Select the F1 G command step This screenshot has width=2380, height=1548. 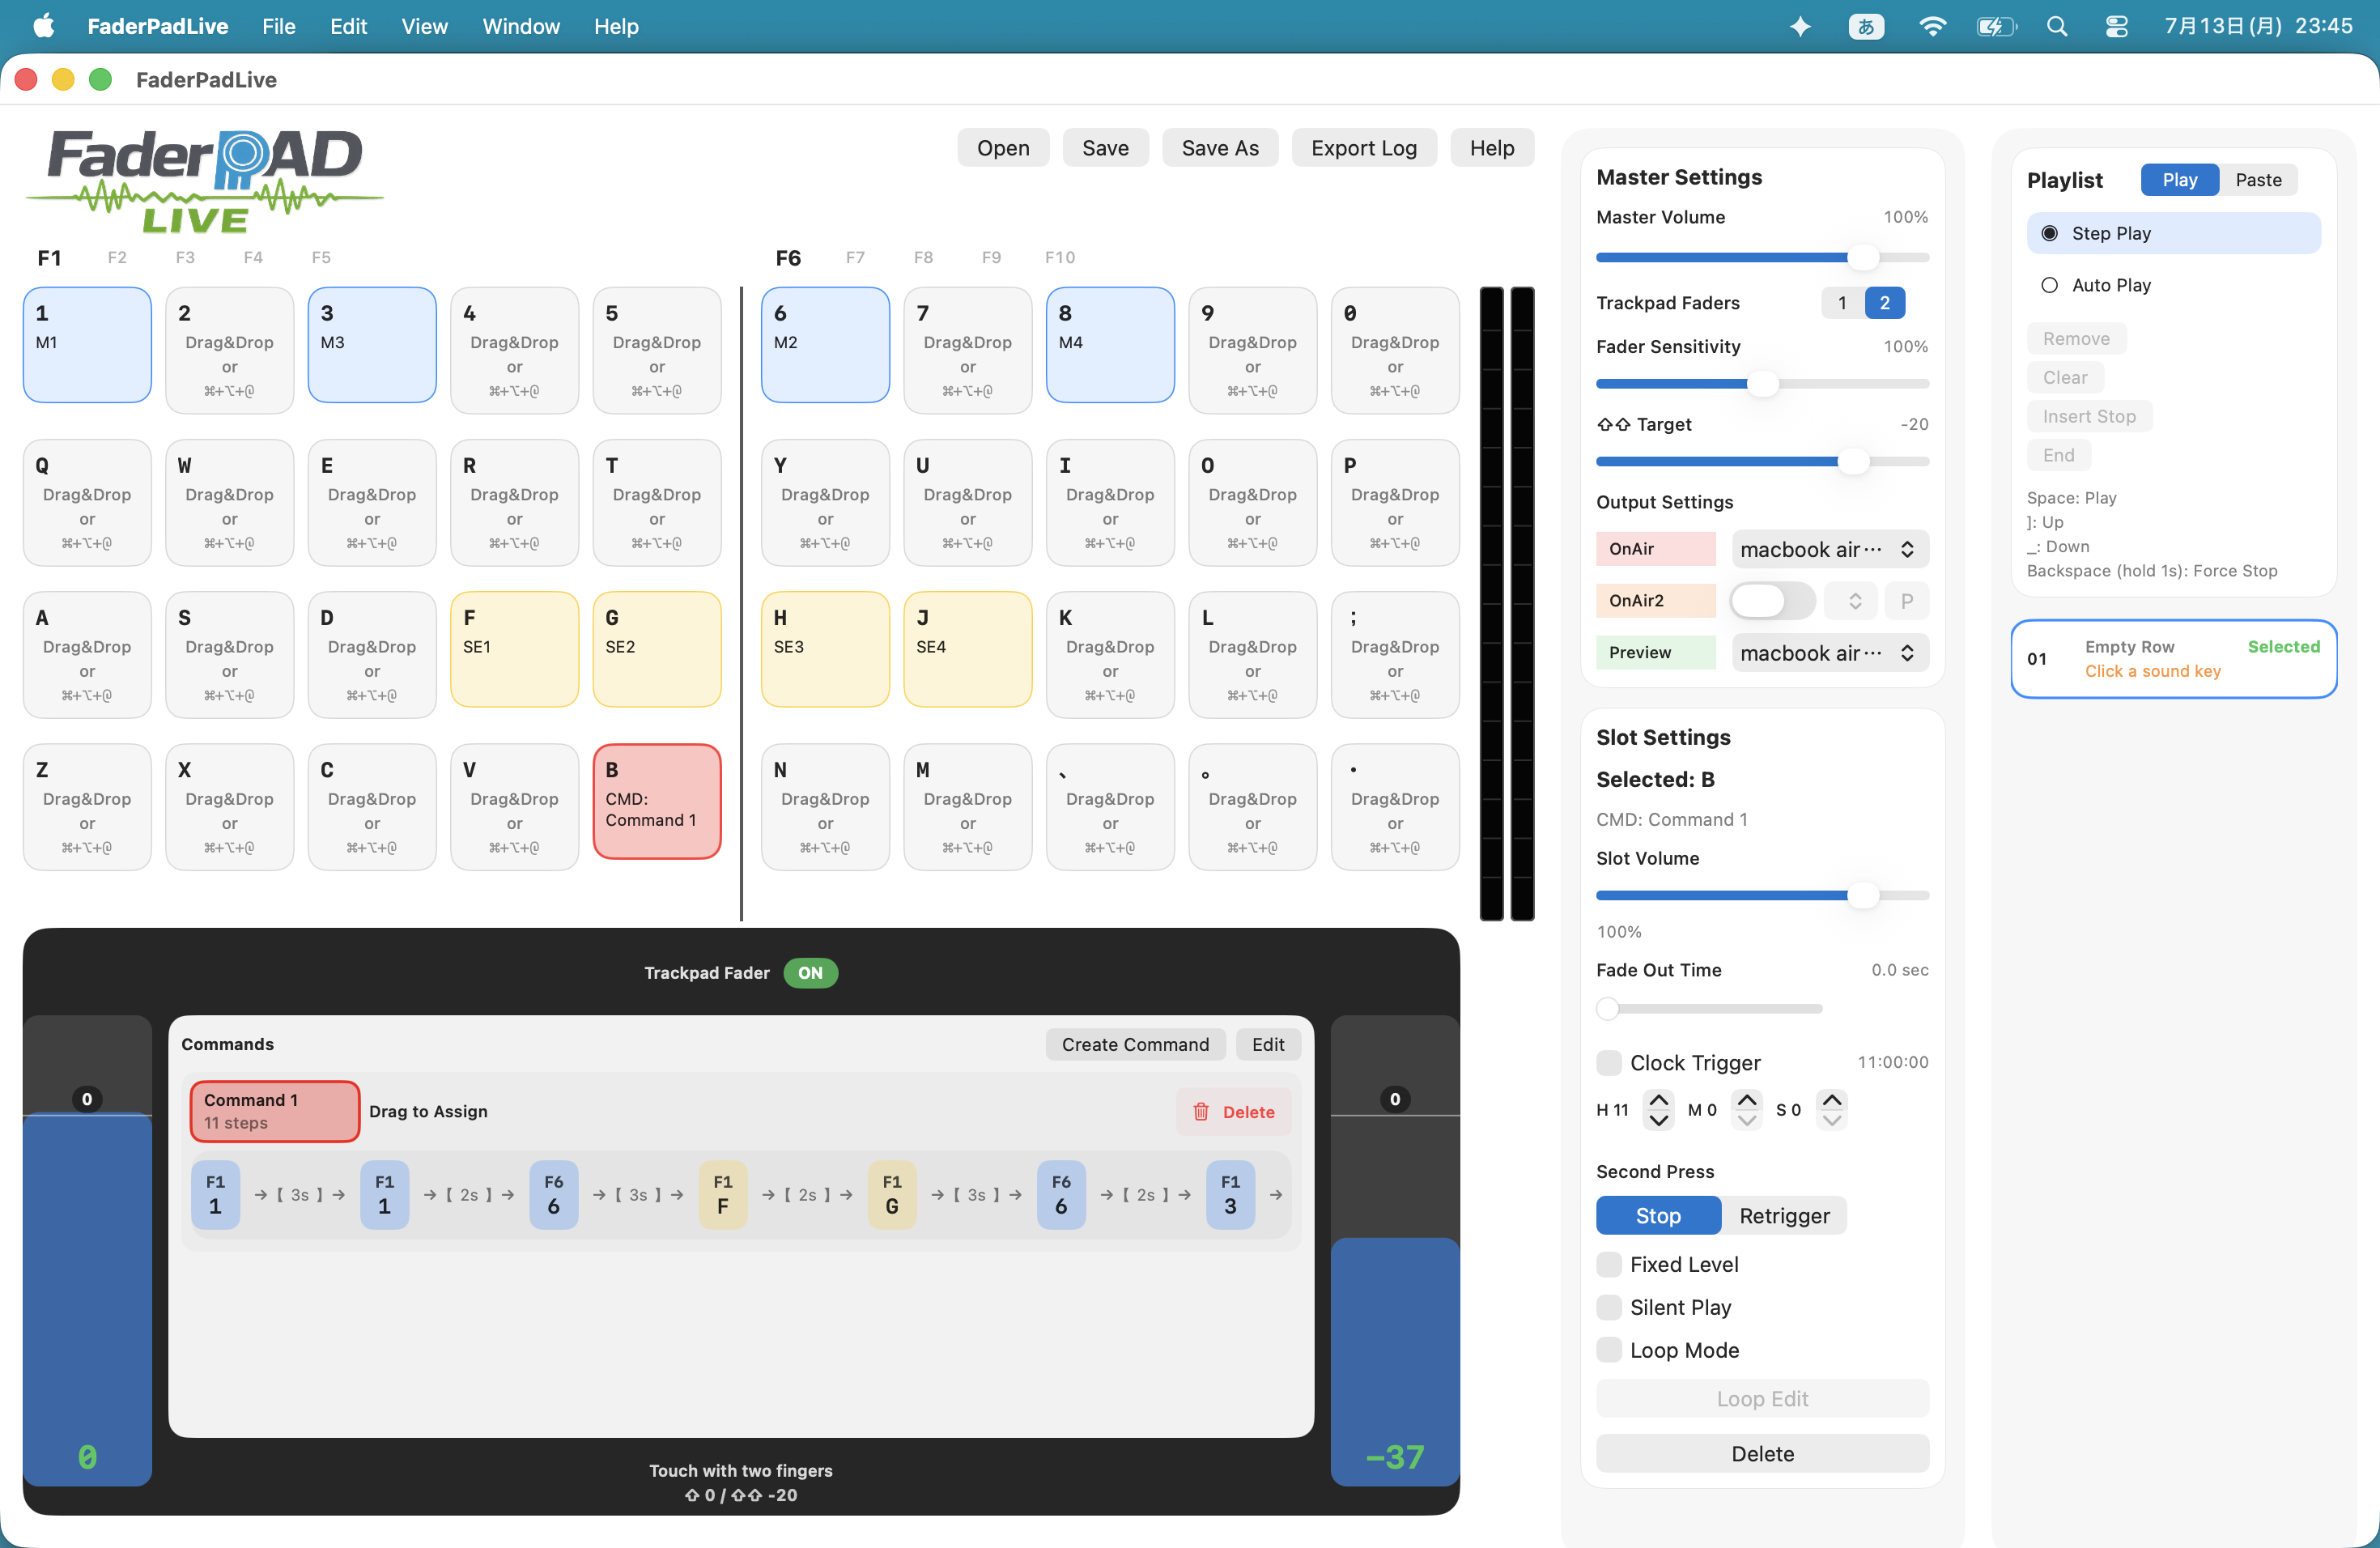[x=892, y=1194]
